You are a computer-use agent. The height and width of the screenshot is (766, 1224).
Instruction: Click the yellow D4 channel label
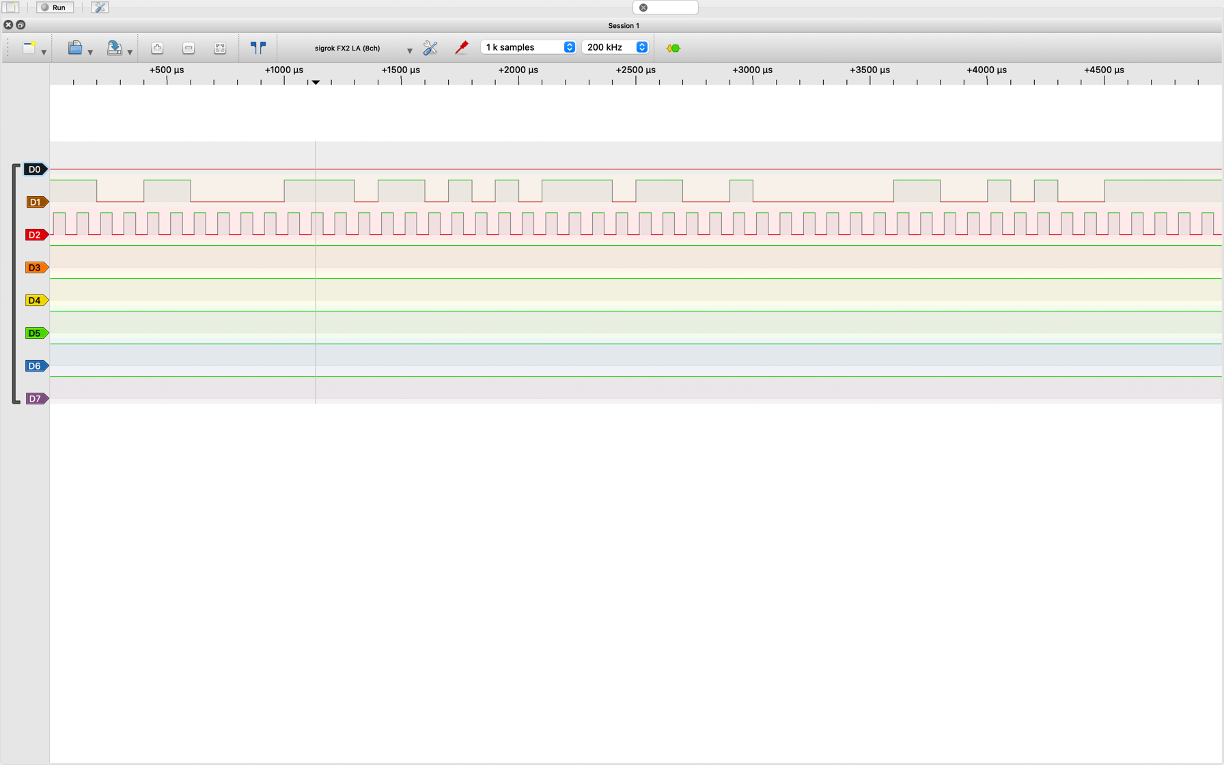tap(35, 300)
